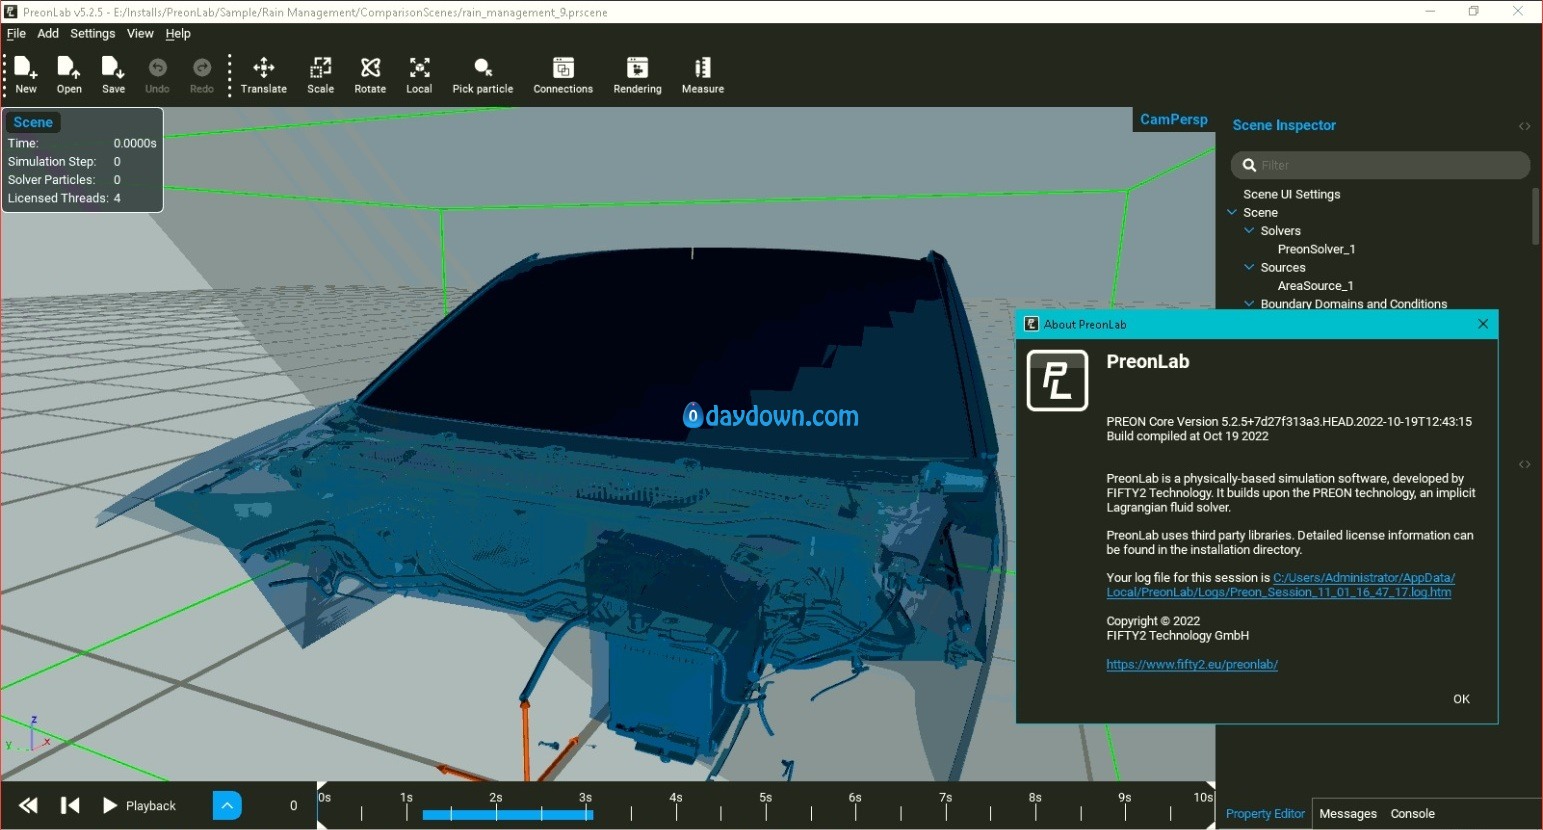Click the blue up-arrow button beside Playback
This screenshot has height=830, width=1543.
click(x=227, y=805)
